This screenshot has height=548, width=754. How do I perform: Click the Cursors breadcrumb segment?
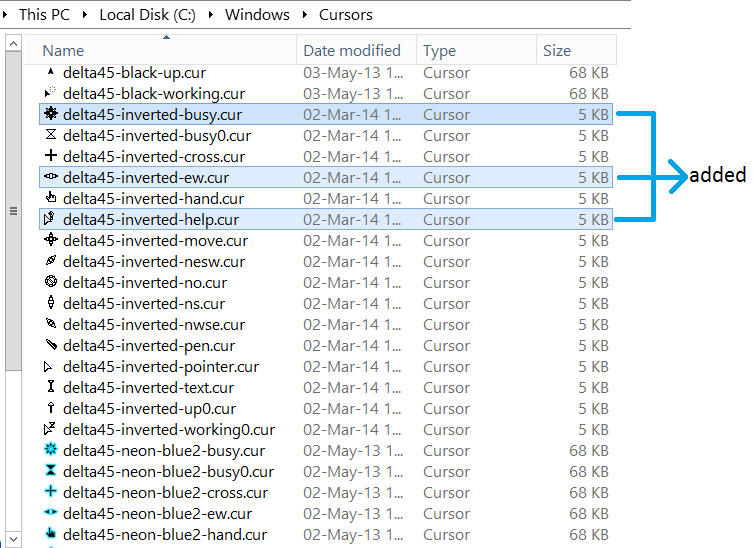tap(346, 14)
